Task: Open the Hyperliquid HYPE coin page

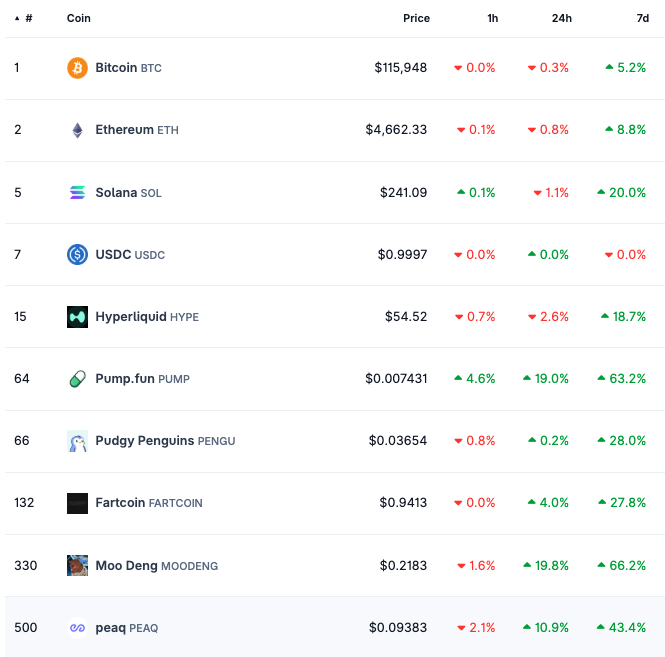Action: [x=147, y=317]
